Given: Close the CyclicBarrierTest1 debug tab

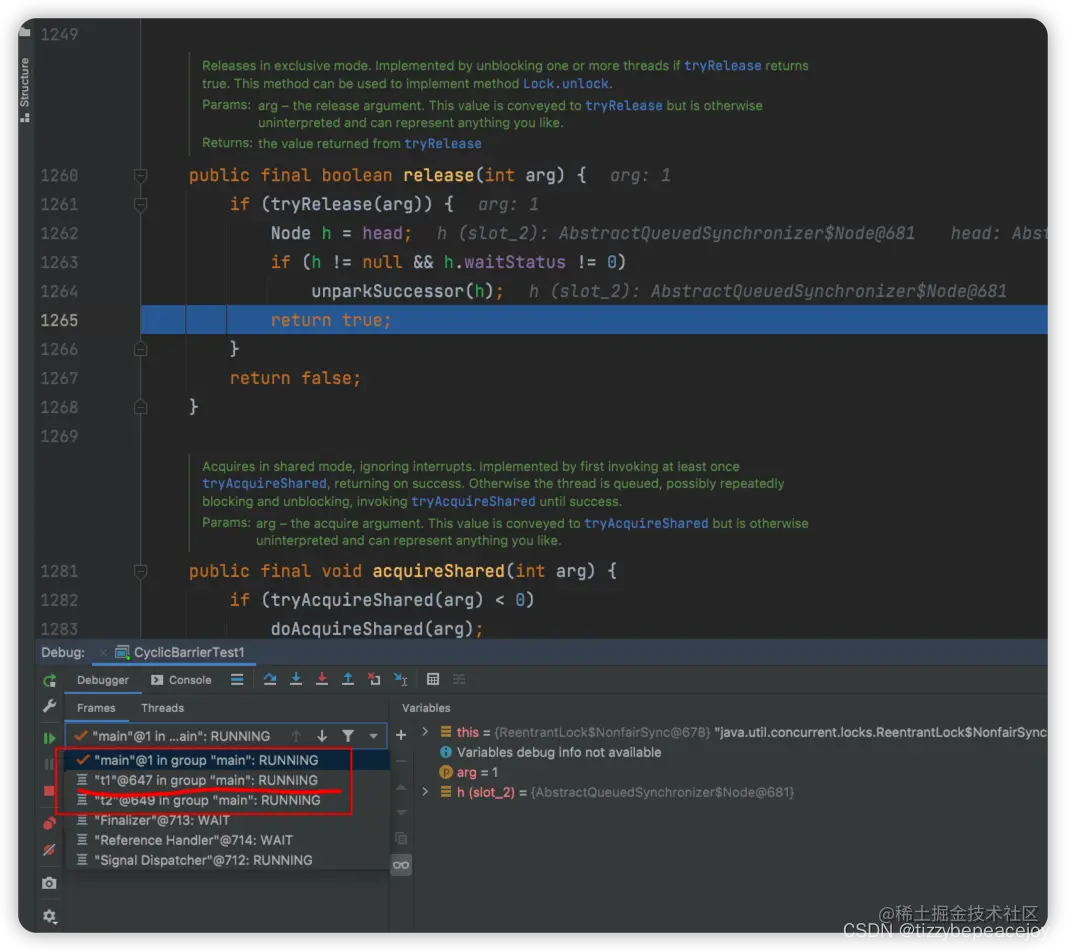Looking at the screenshot, I should point(103,653).
